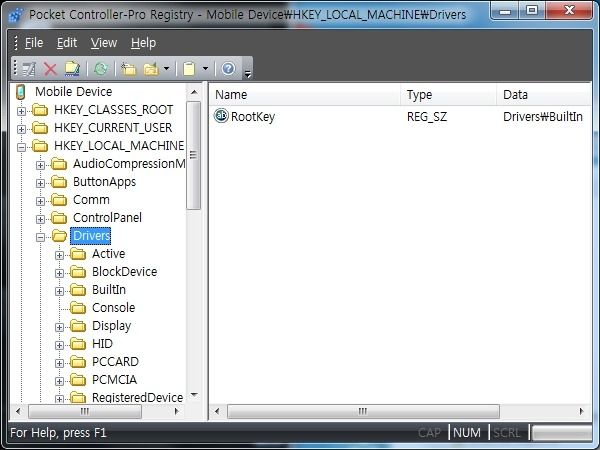Click value pane horizontal scroll right arrow

(x=582, y=411)
